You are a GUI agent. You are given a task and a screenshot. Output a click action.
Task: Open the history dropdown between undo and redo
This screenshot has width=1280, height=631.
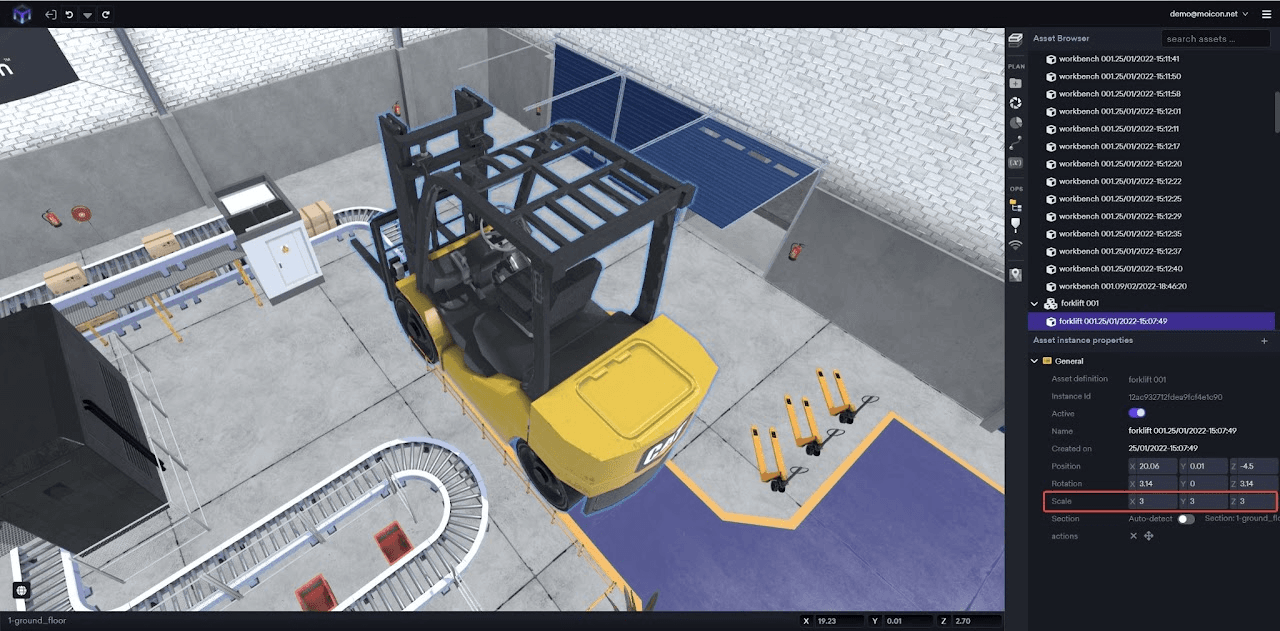[87, 15]
